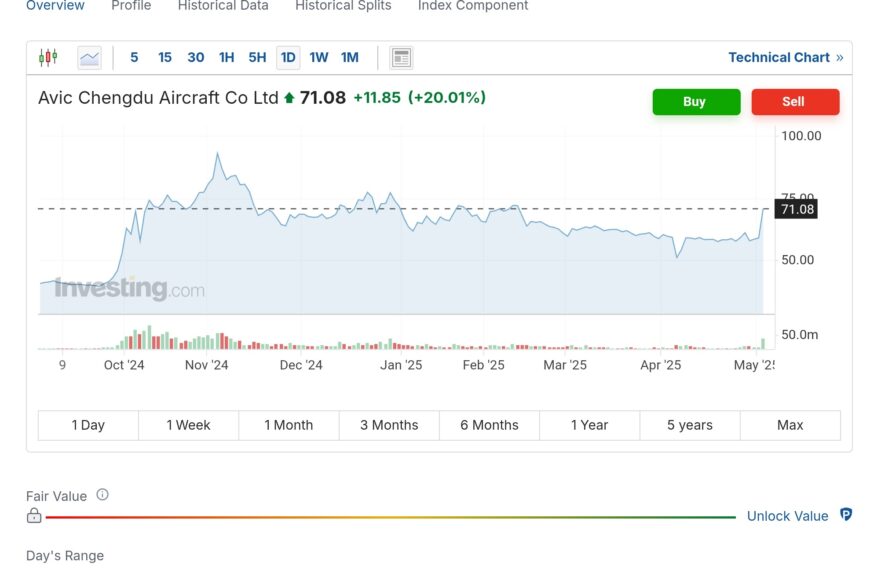Screen dimensions: 870x570
Task: Select the area chart type icon
Action: pos(89,57)
